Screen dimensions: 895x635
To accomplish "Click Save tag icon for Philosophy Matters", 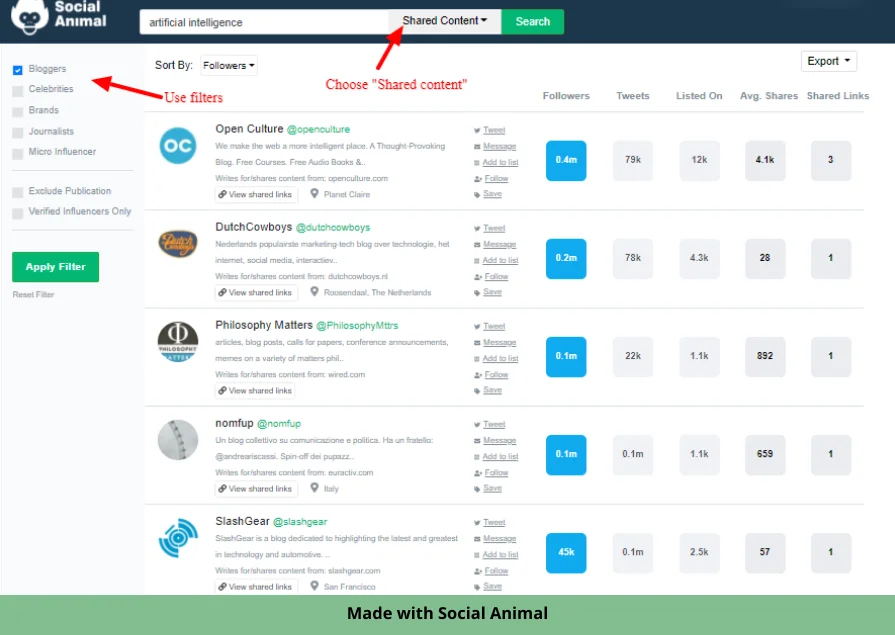I will click(477, 391).
